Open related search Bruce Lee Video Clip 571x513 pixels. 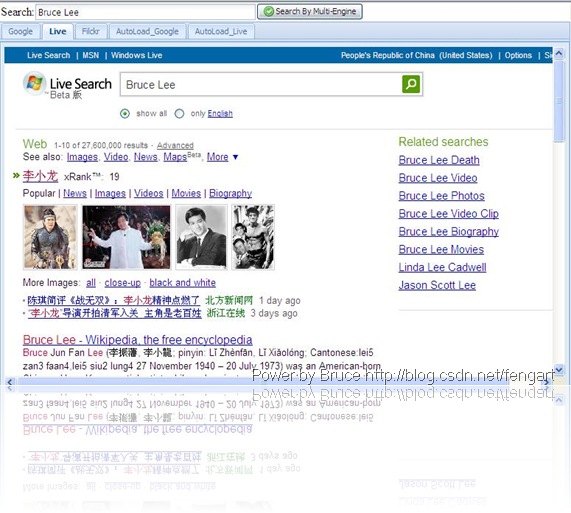tap(448, 214)
